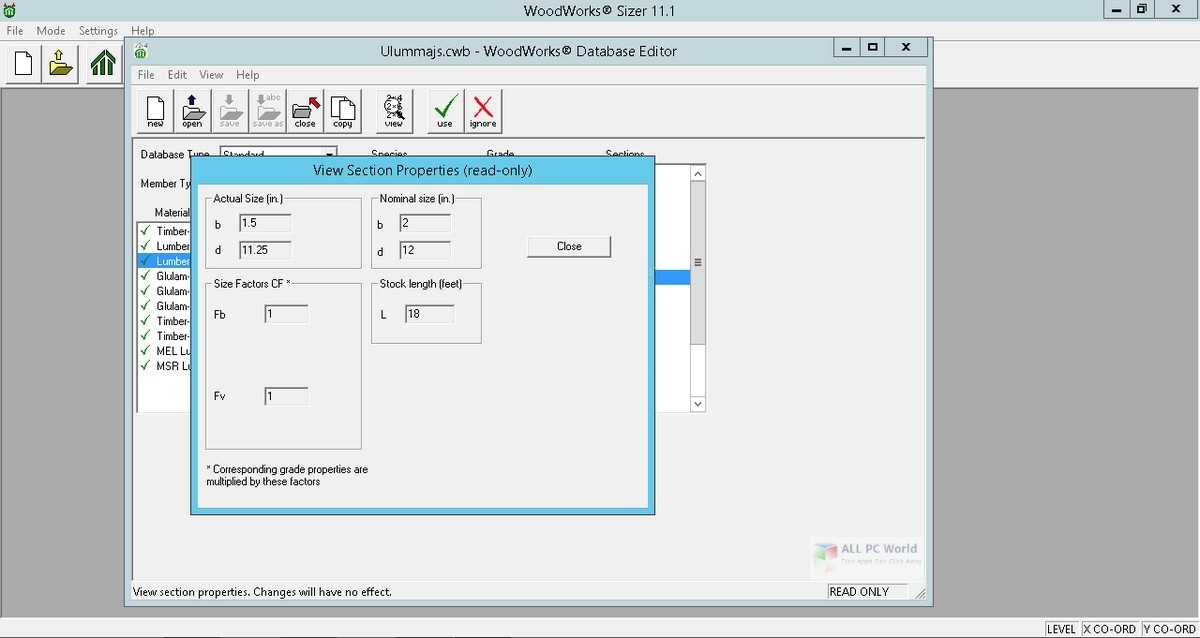Click the Nominal size d field showing 12
This screenshot has width=1200, height=638.
coord(425,250)
